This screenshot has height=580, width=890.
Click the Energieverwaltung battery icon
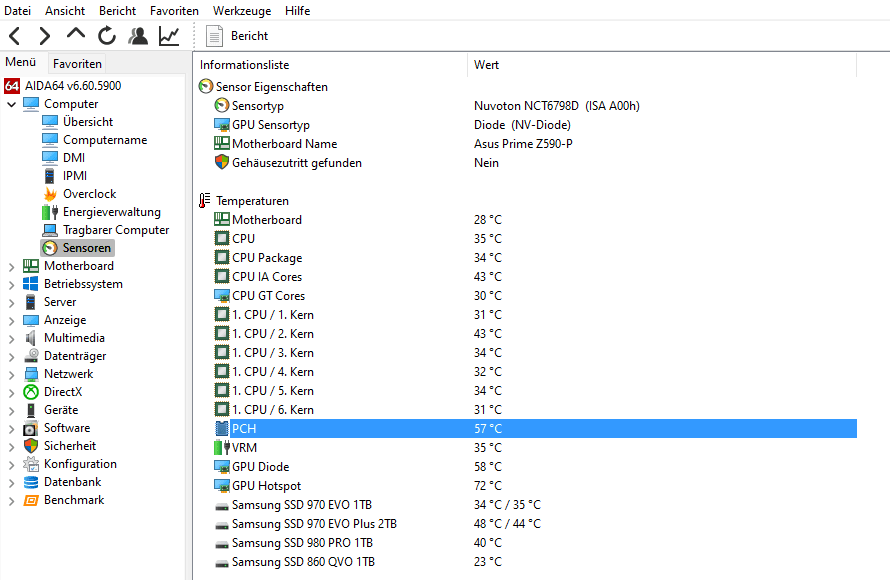click(50, 212)
